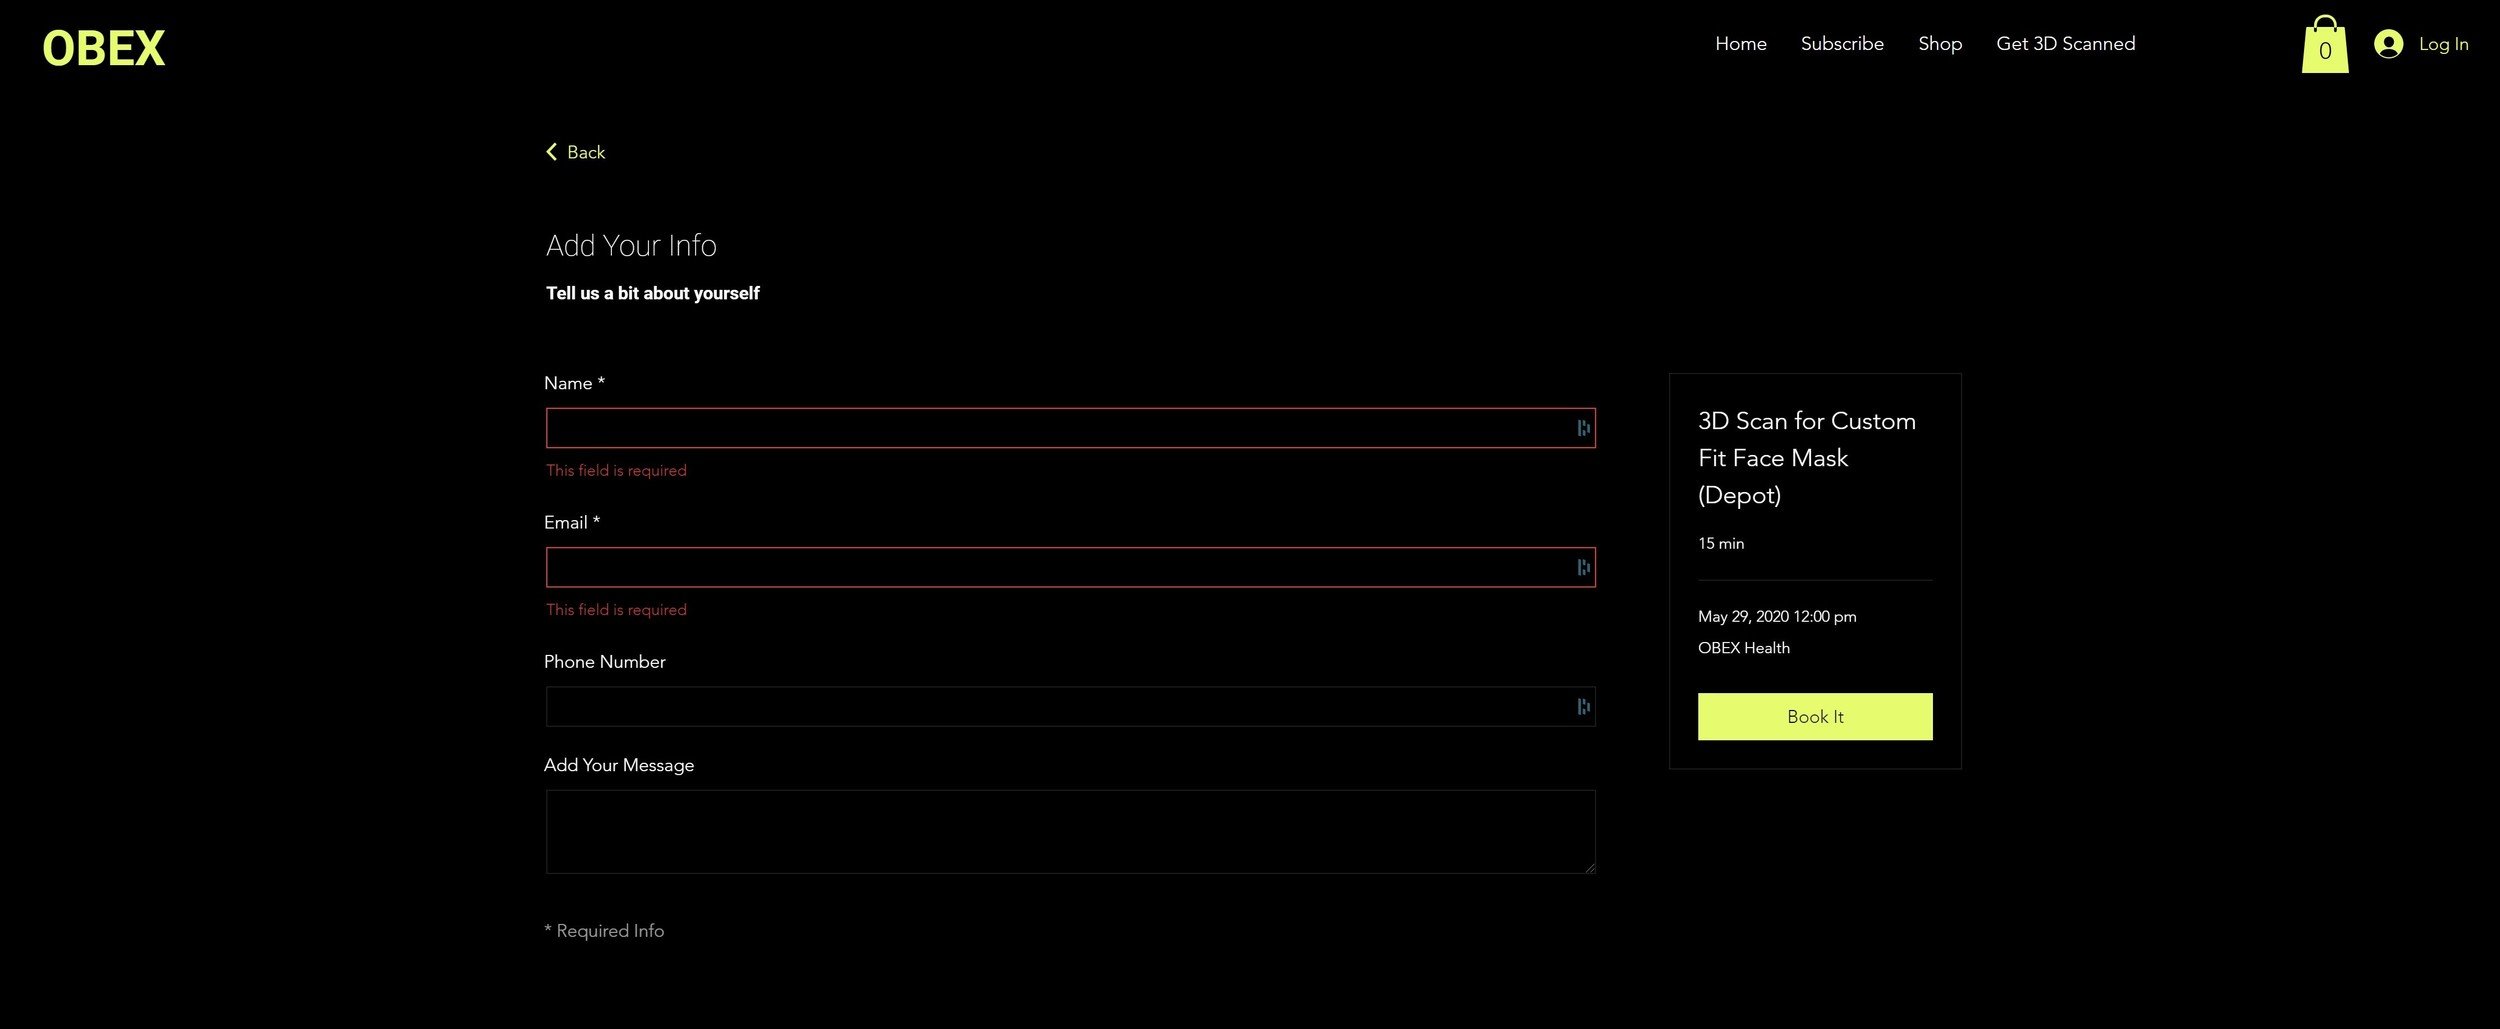The image size is (2500, 1029).
Task: Click the 'Email *' label
Action: [572, 522]
